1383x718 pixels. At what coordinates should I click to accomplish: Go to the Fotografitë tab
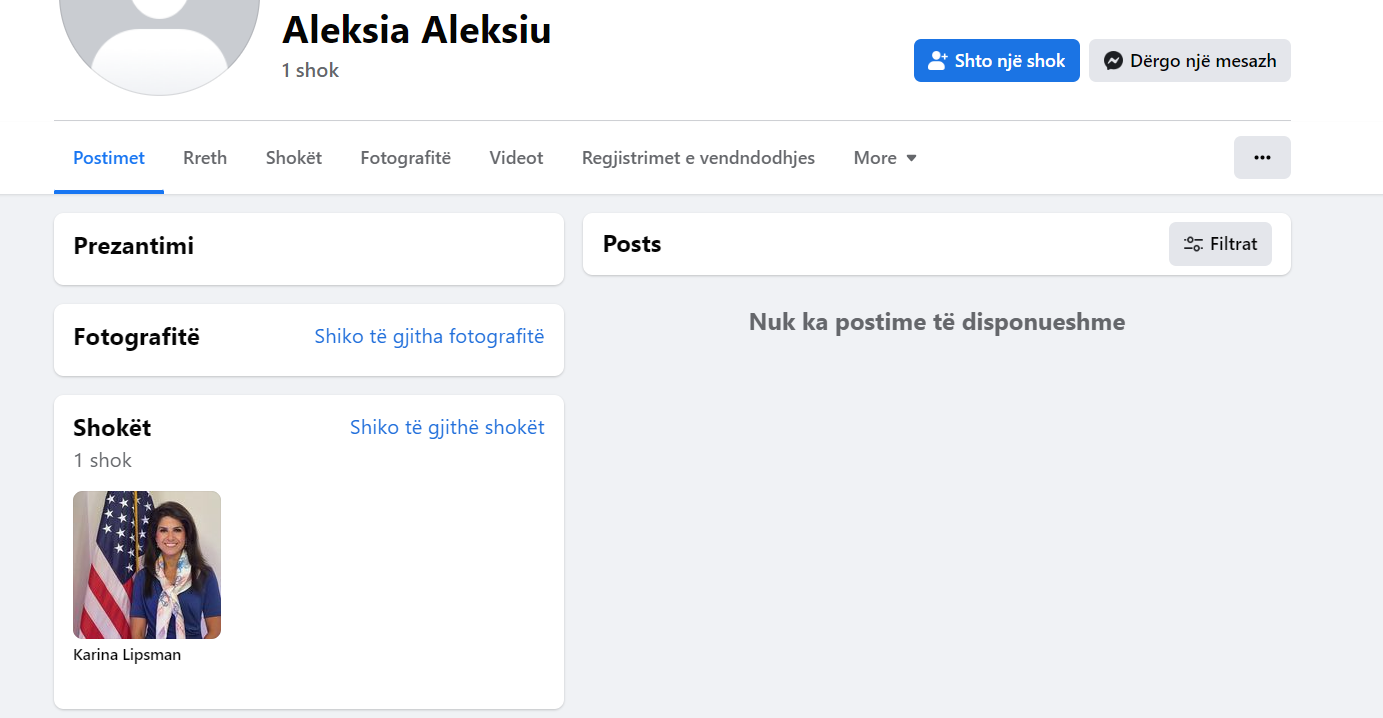(x=406, y=158)
